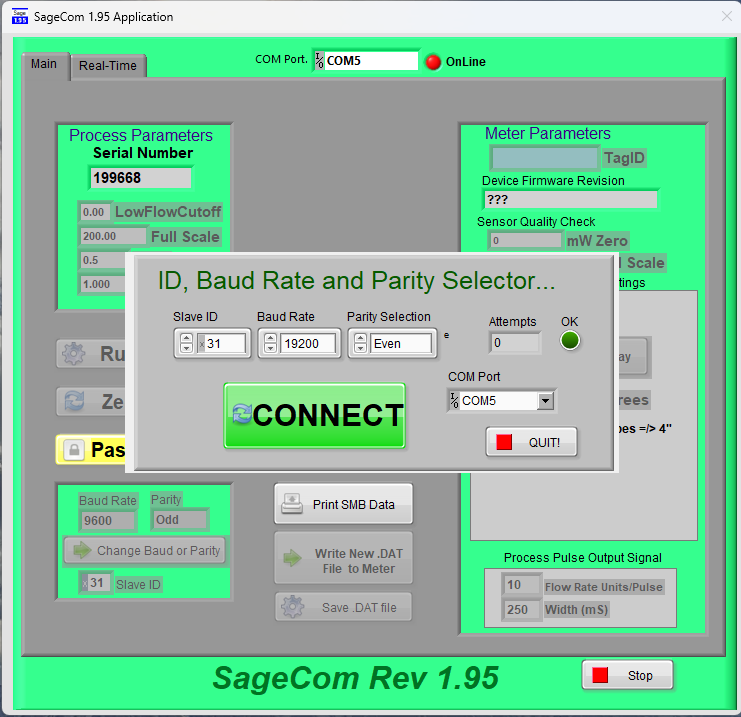Click the refresh icon on CONNECT button

242,414
